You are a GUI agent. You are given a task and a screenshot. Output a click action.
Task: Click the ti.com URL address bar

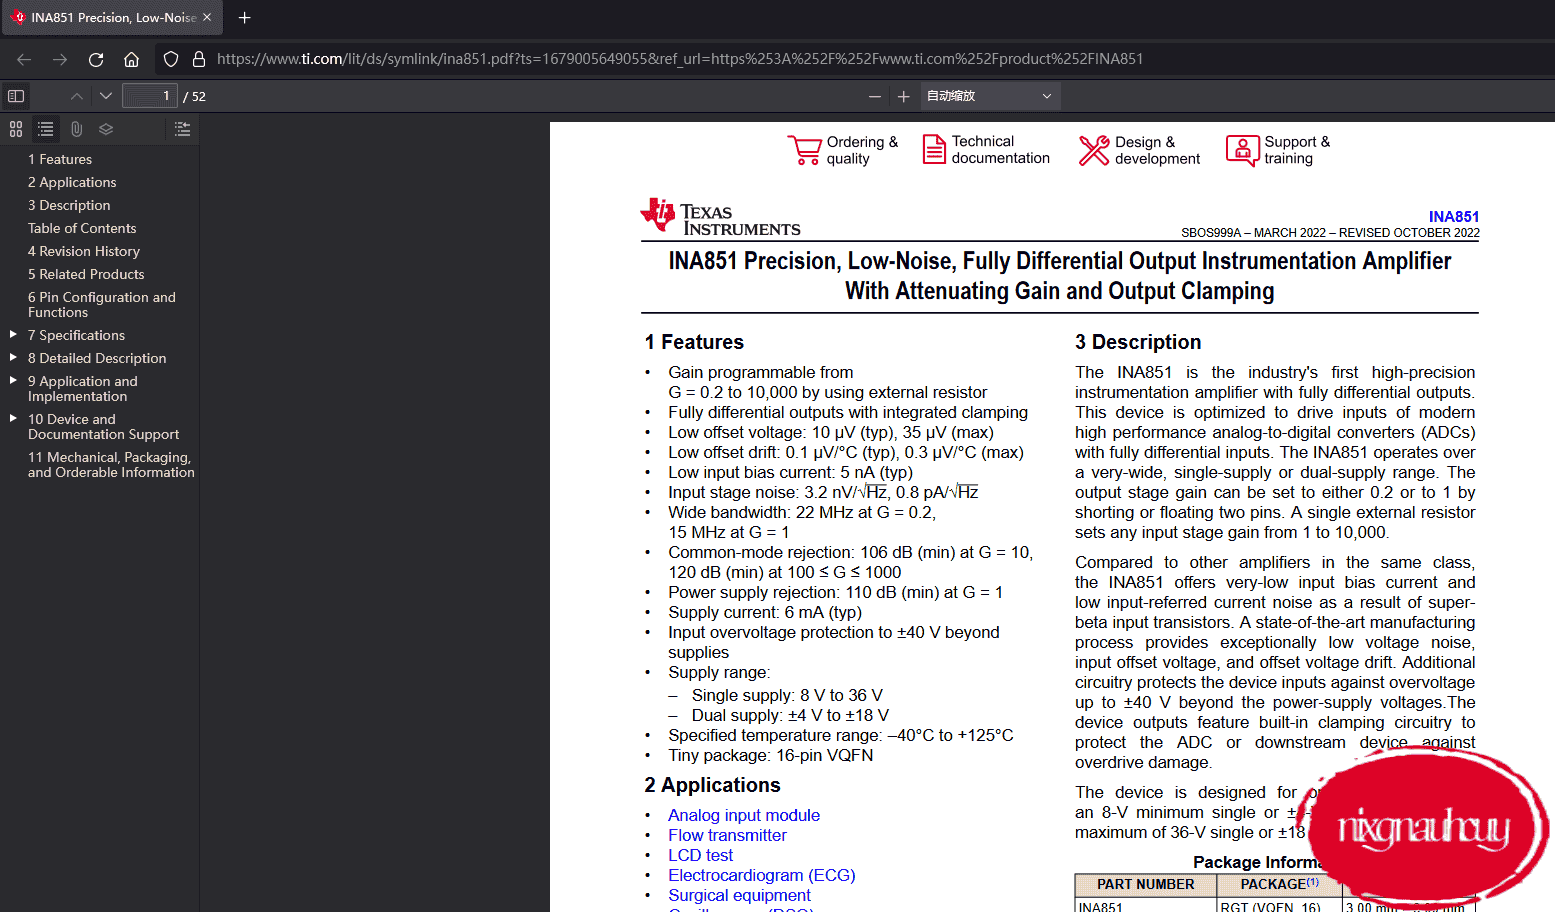(680, 59)
